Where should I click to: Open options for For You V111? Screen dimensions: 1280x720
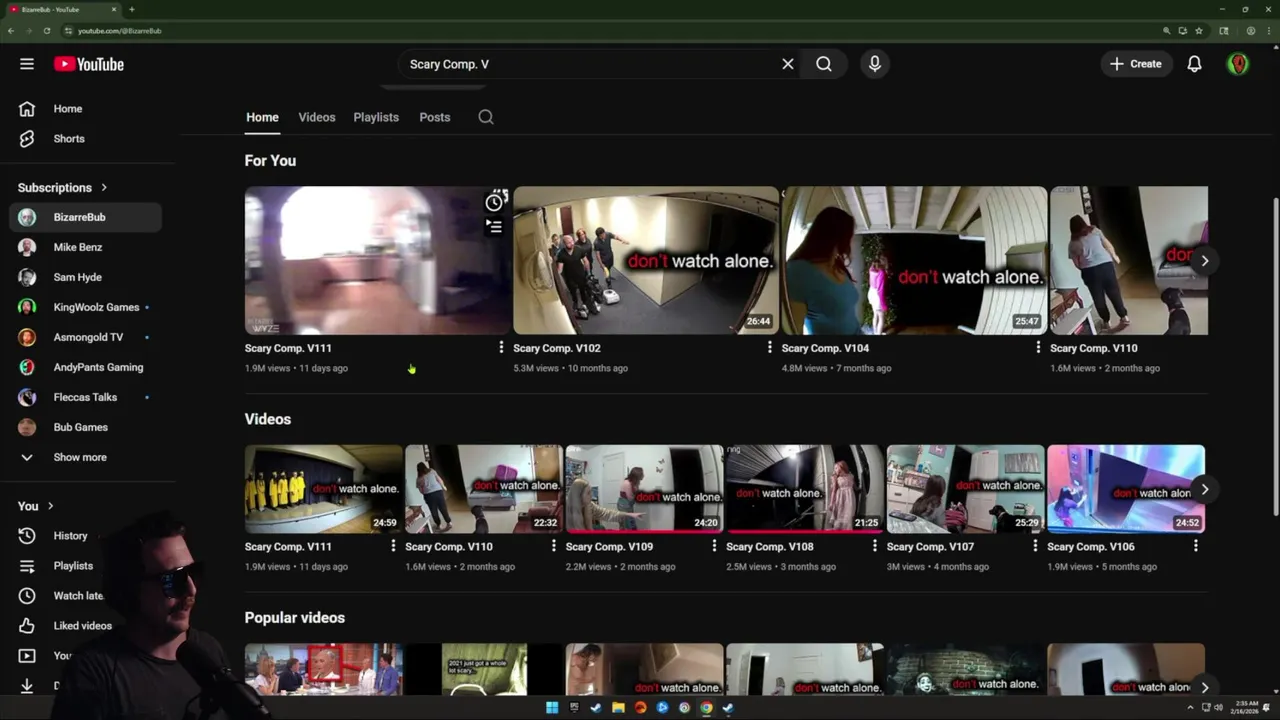[x=501, y=348]
